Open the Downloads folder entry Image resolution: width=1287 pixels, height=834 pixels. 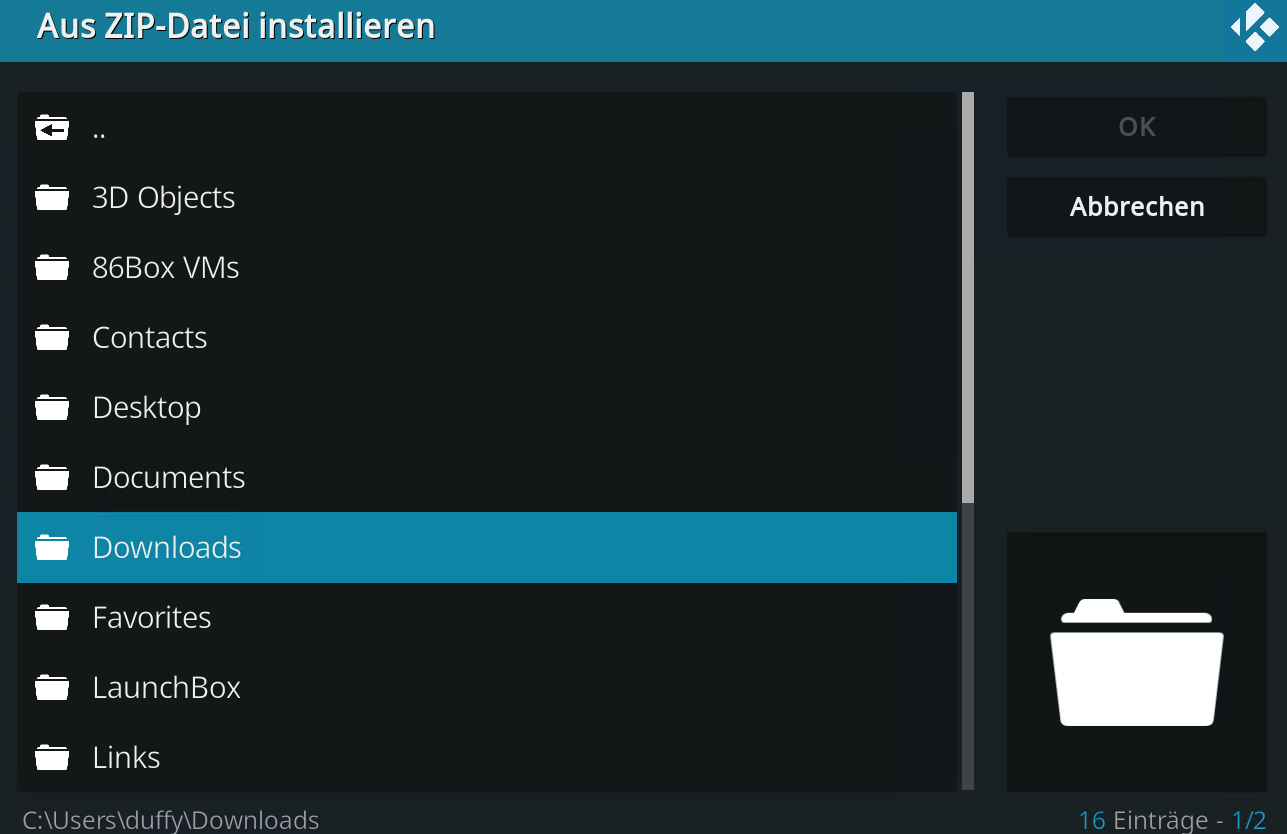[487, 547]
